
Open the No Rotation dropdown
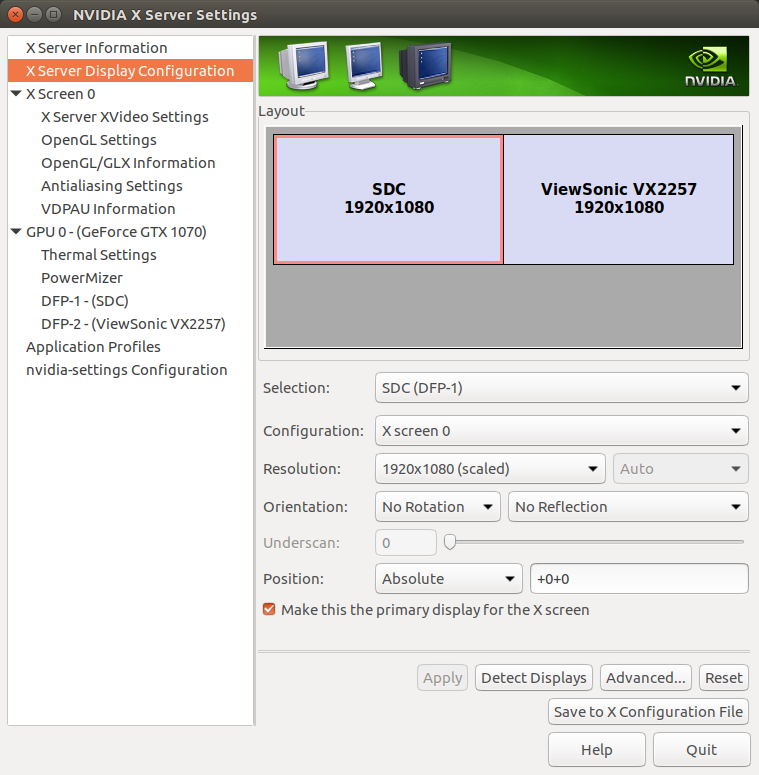pos(438,507)
